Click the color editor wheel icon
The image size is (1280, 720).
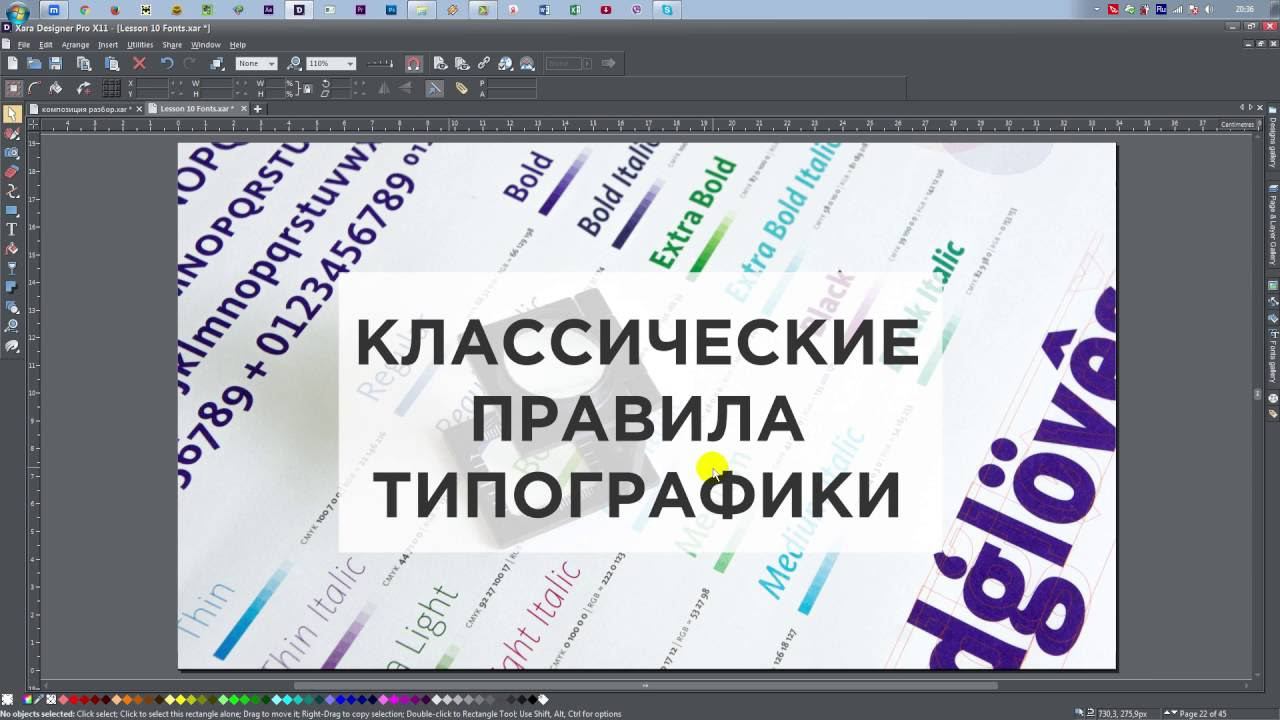[x=27, y=699]
